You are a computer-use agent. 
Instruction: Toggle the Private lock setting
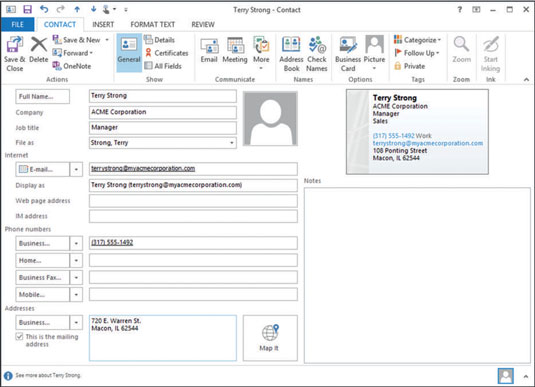coord(409,66)
